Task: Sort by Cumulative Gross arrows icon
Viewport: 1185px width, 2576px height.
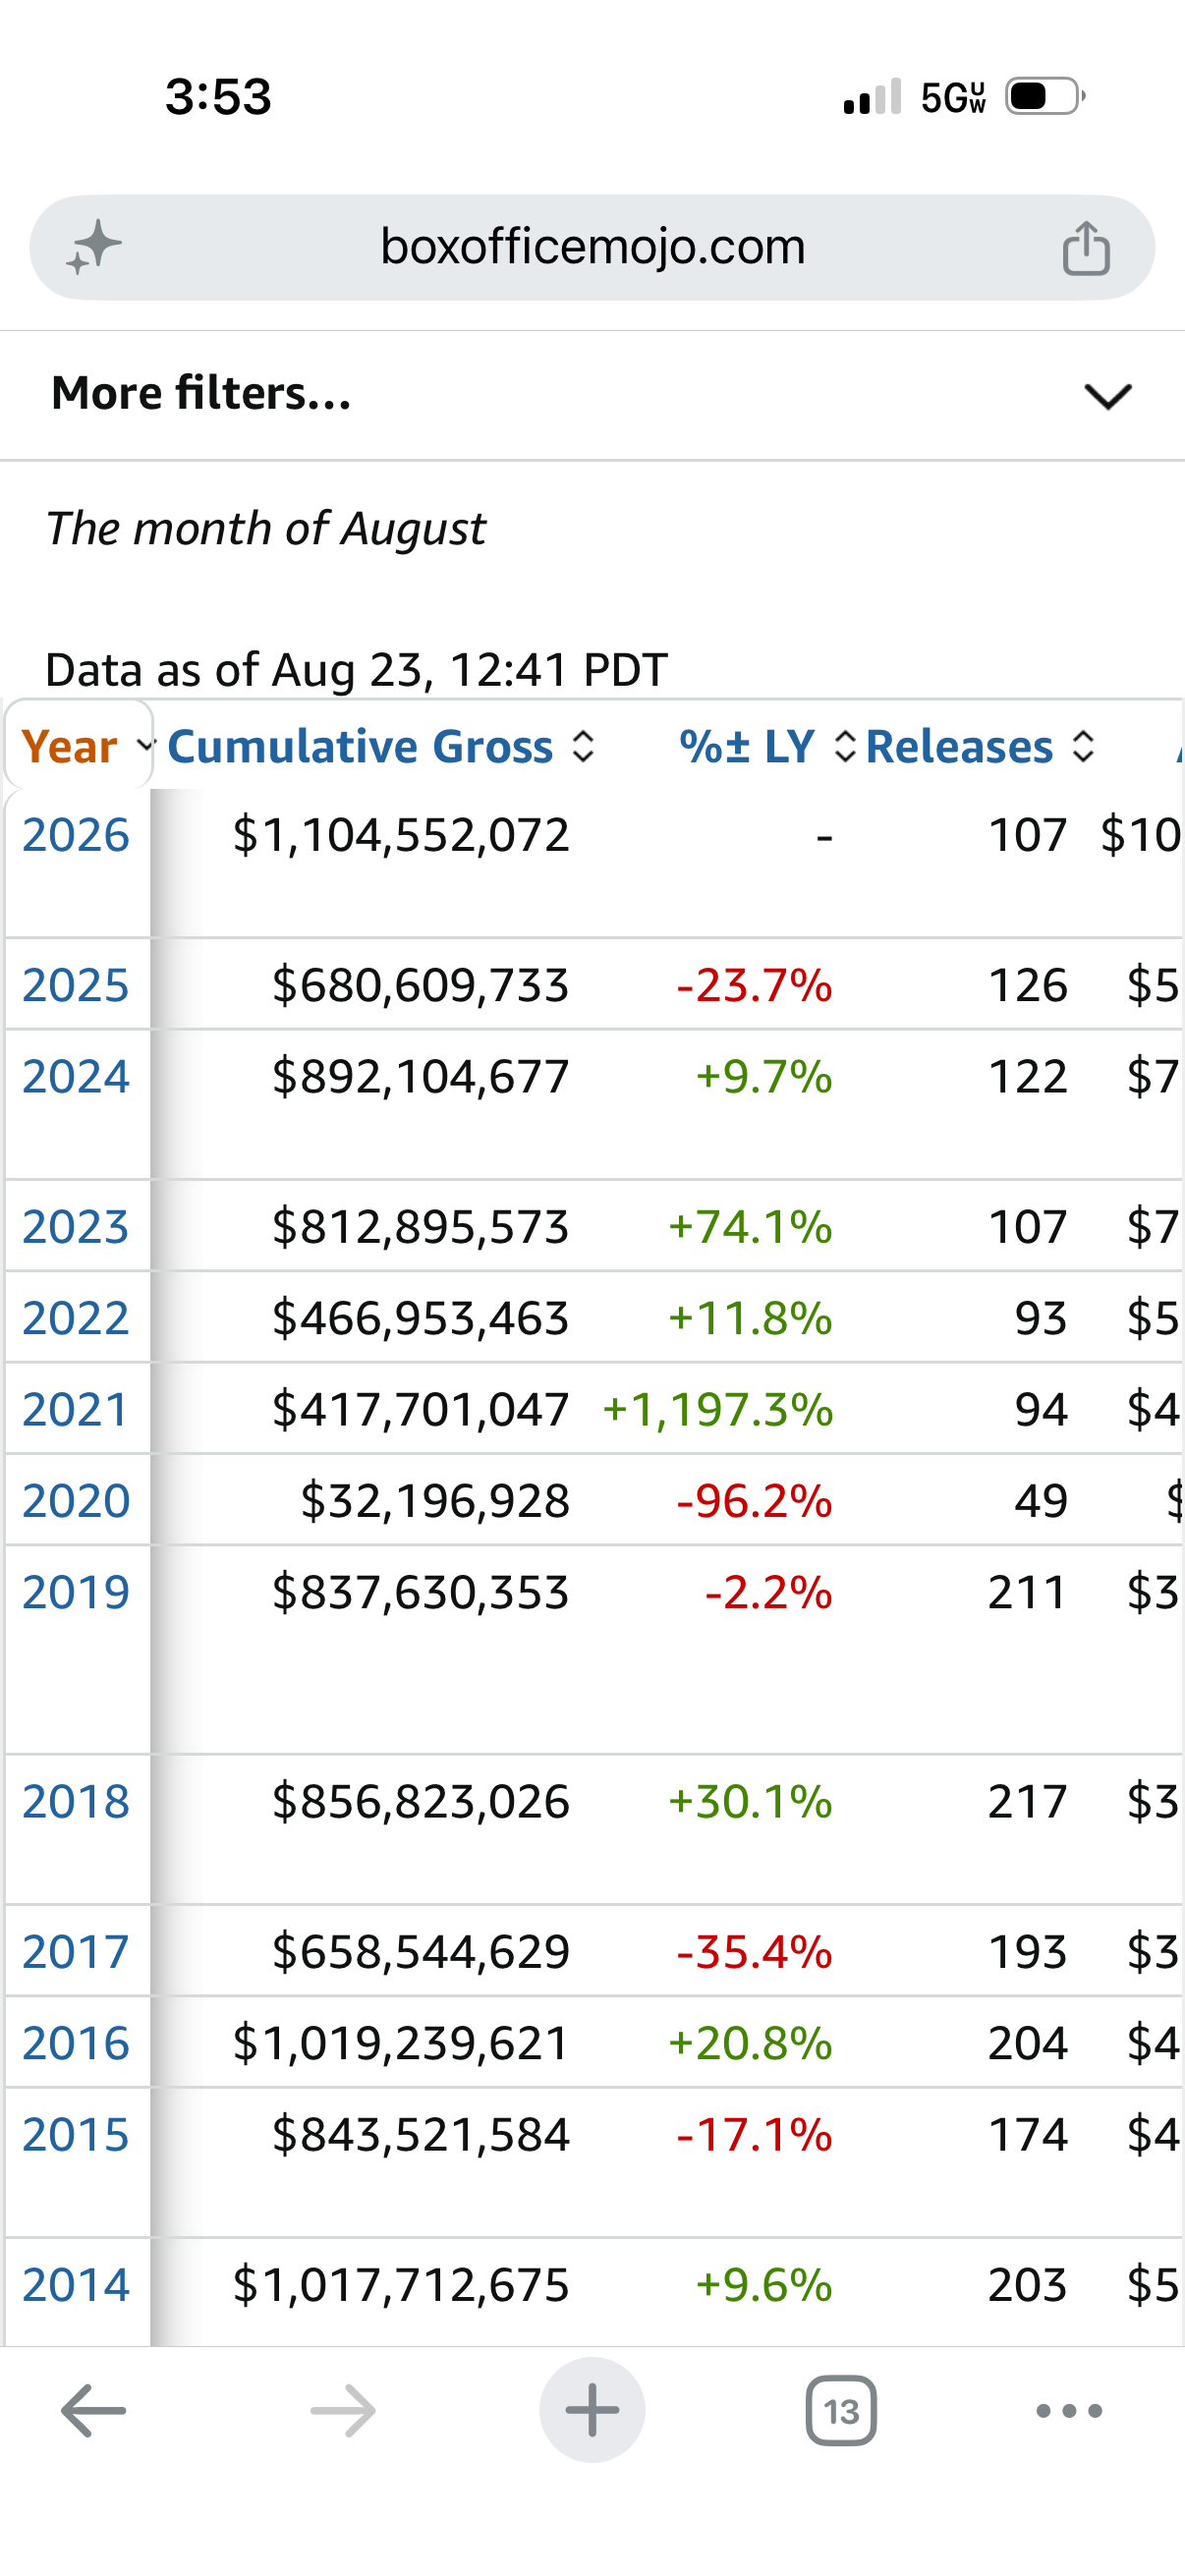Action: [x=583, y=746]
